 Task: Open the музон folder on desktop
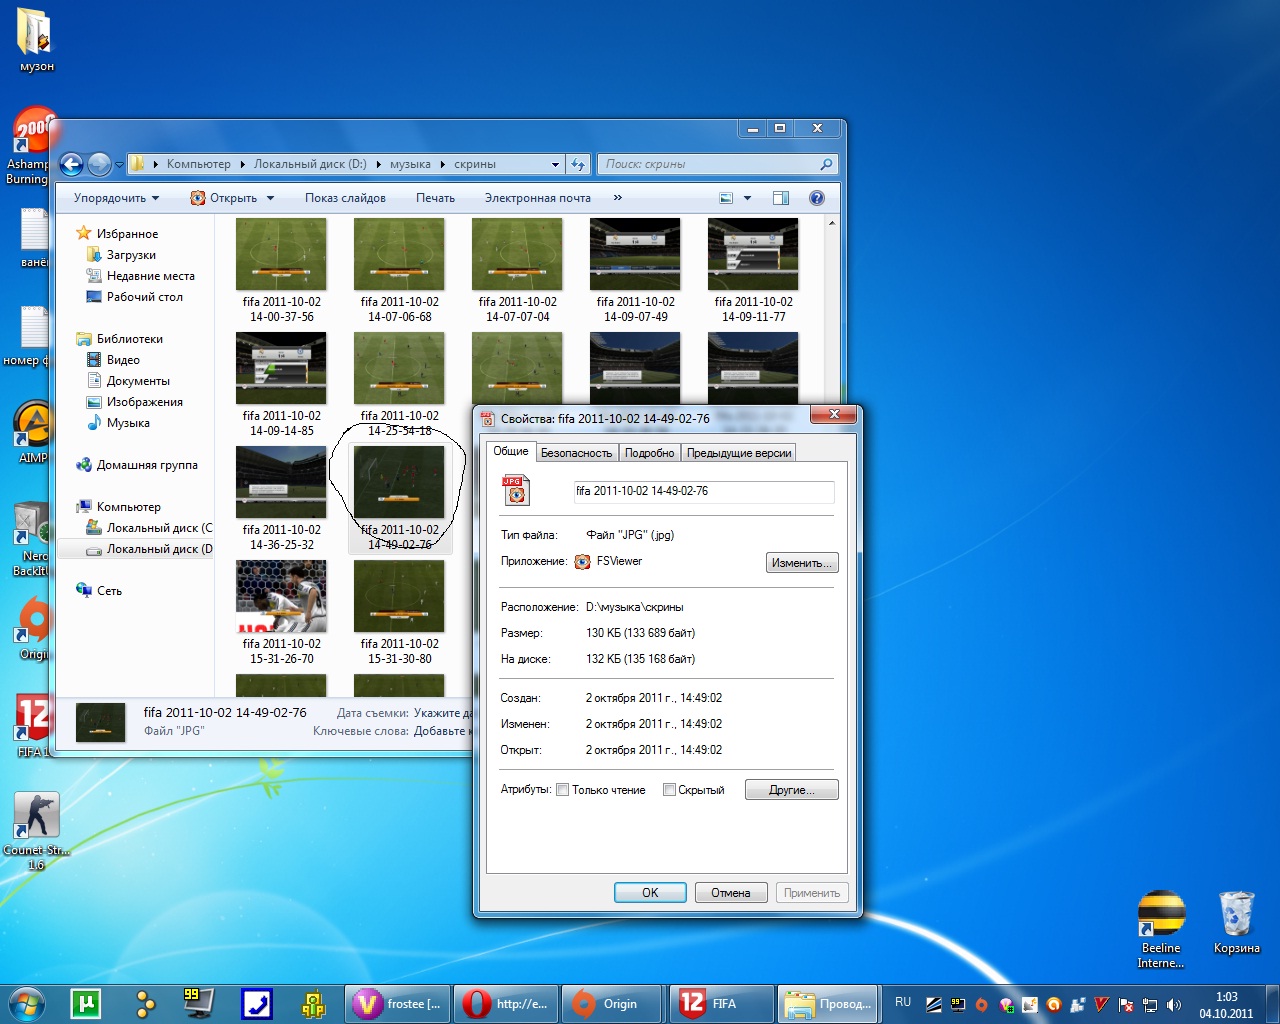(36, 40)
